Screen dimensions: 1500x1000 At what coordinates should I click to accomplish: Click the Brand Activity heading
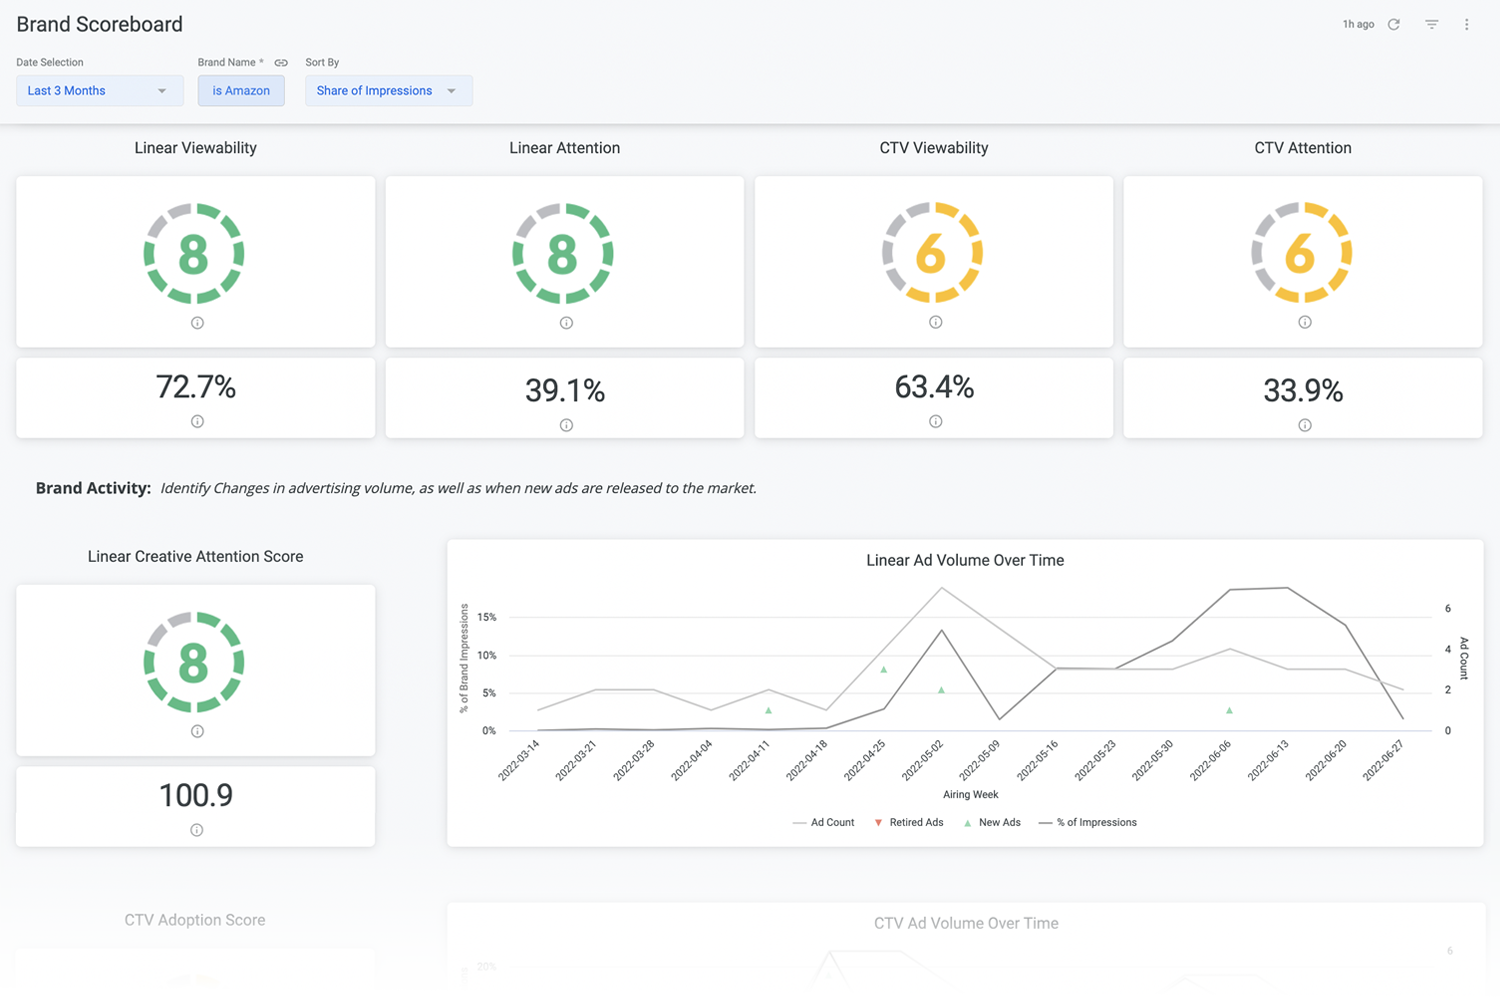tap(93, 488)
